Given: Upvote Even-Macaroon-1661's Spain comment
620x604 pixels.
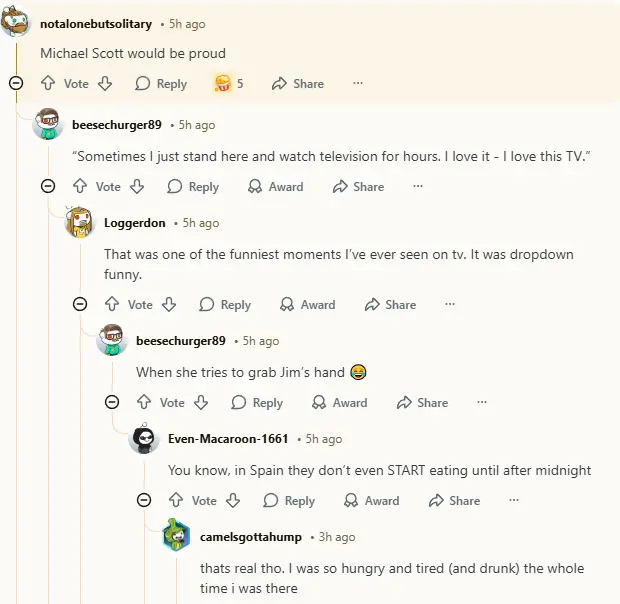Looking at the screenshot, I should (x=176, y=500).
